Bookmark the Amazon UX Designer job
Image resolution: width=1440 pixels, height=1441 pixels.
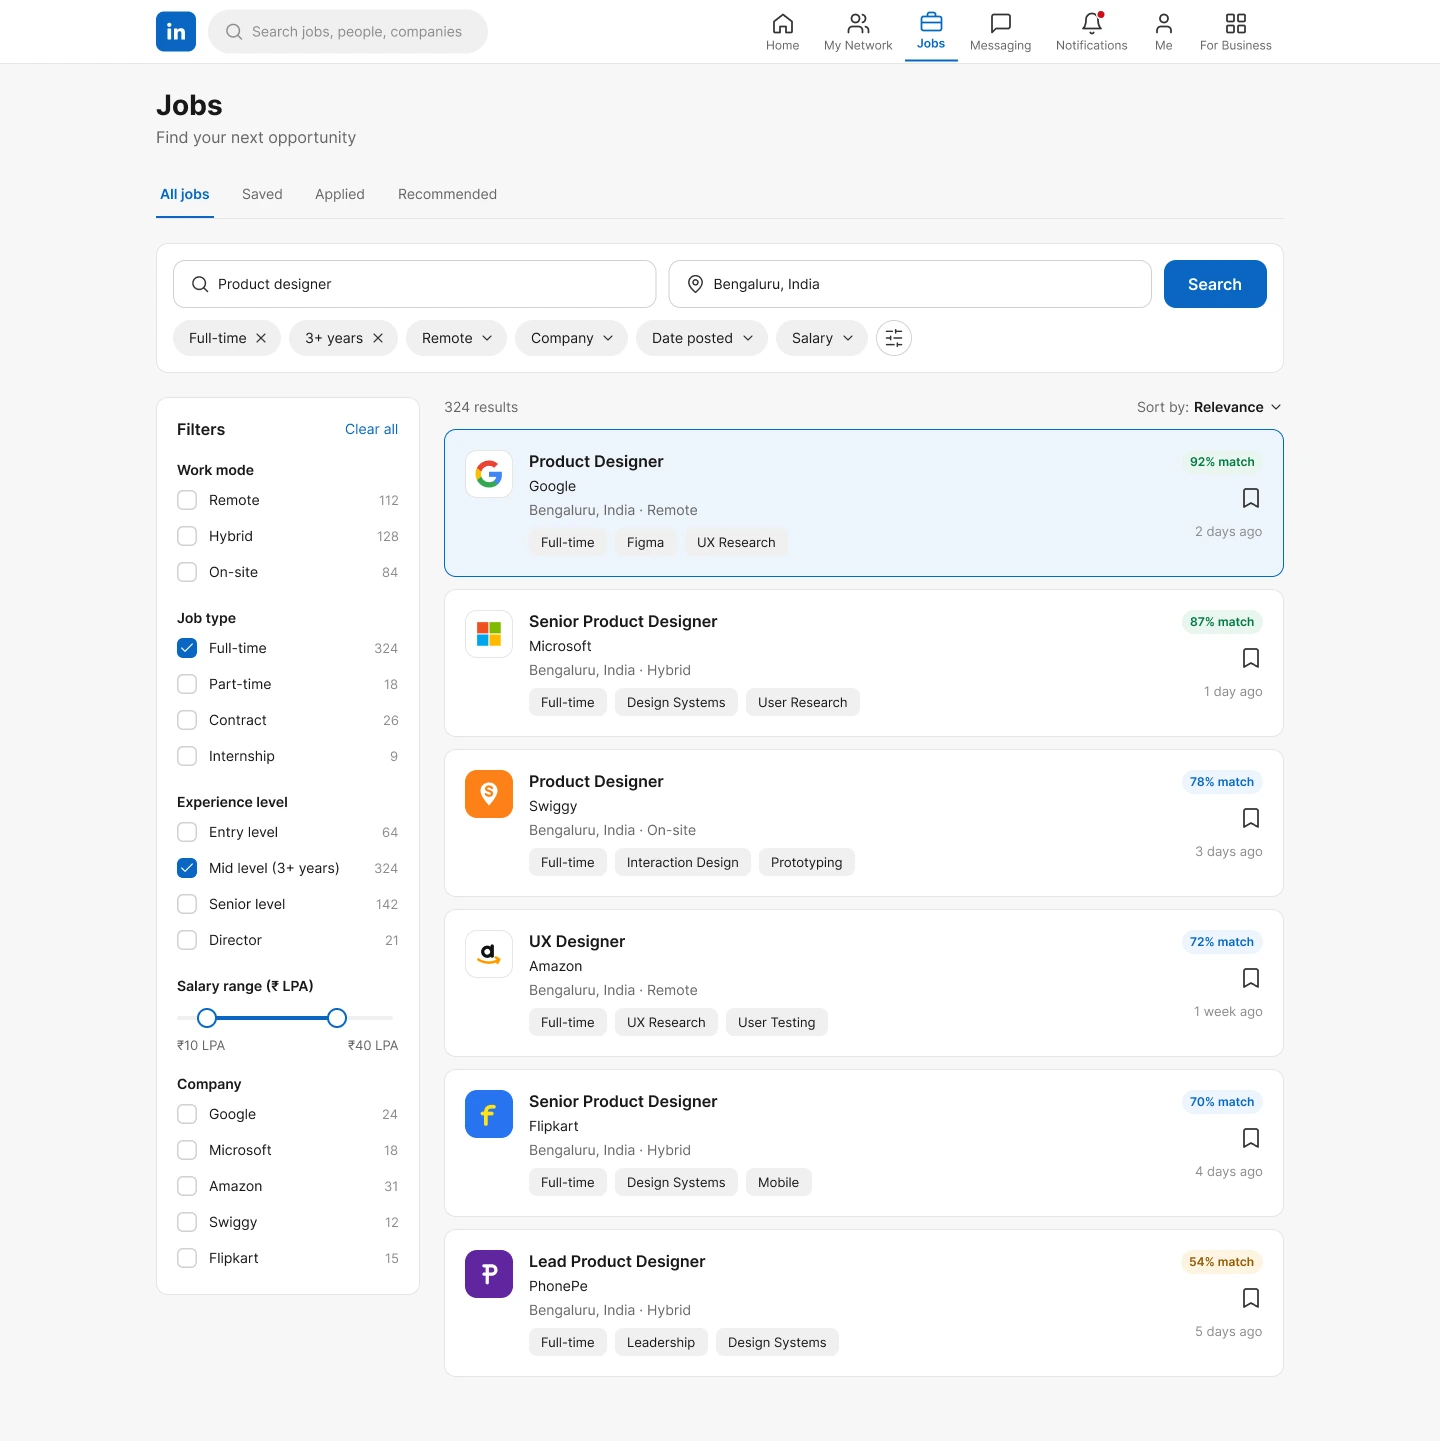coord(1251,978)
